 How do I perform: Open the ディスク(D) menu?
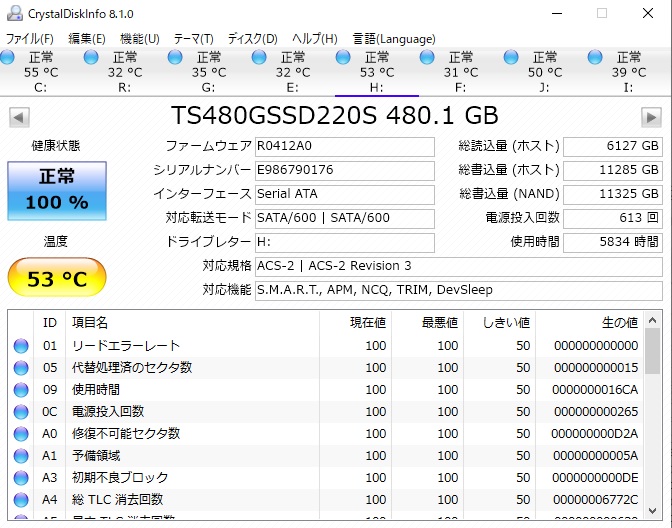click(252, 39)
